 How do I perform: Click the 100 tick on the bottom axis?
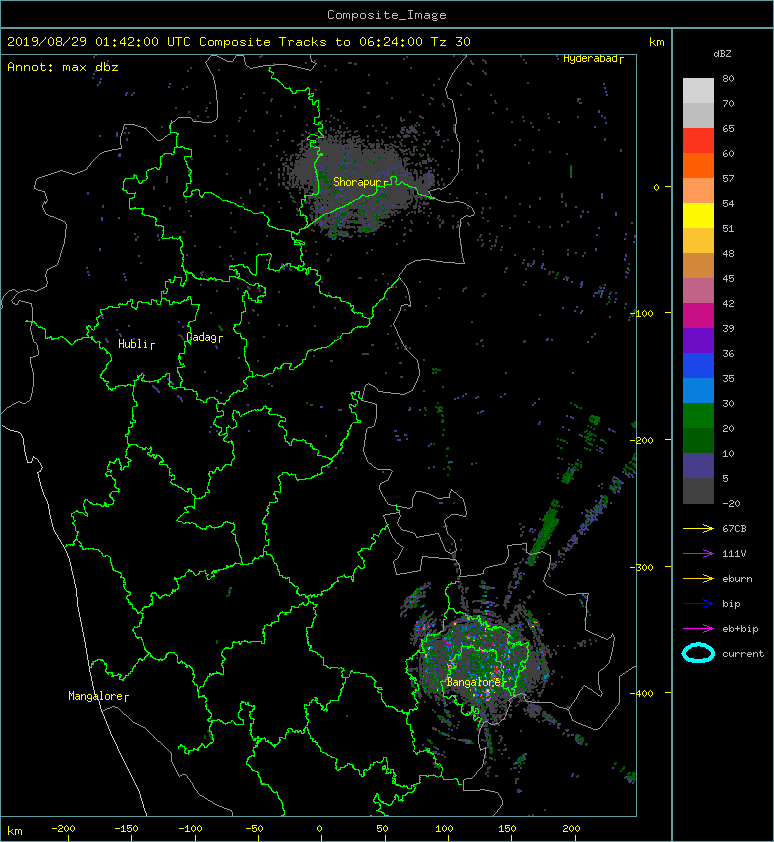444,829
